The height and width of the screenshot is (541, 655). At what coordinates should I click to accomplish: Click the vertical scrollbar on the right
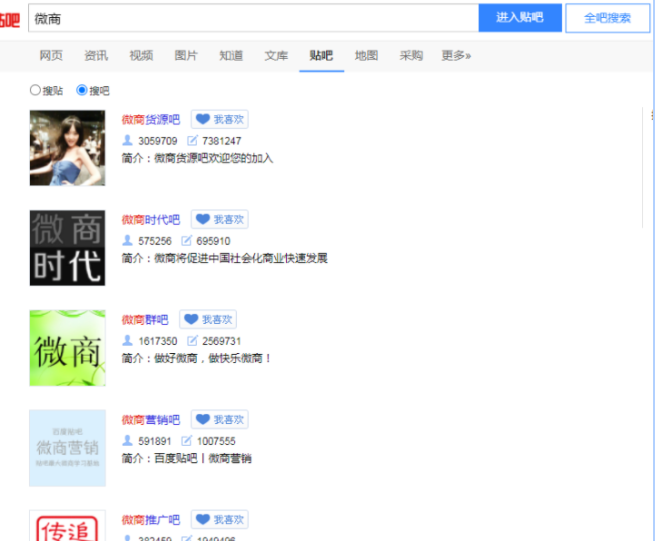click(643, 167)
